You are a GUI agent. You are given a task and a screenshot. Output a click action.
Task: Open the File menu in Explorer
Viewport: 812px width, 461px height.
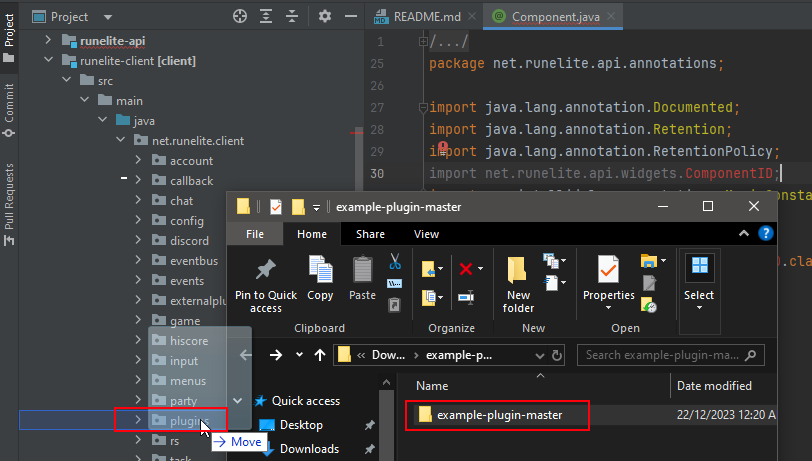pyautogui.click(x=255, y=234)
